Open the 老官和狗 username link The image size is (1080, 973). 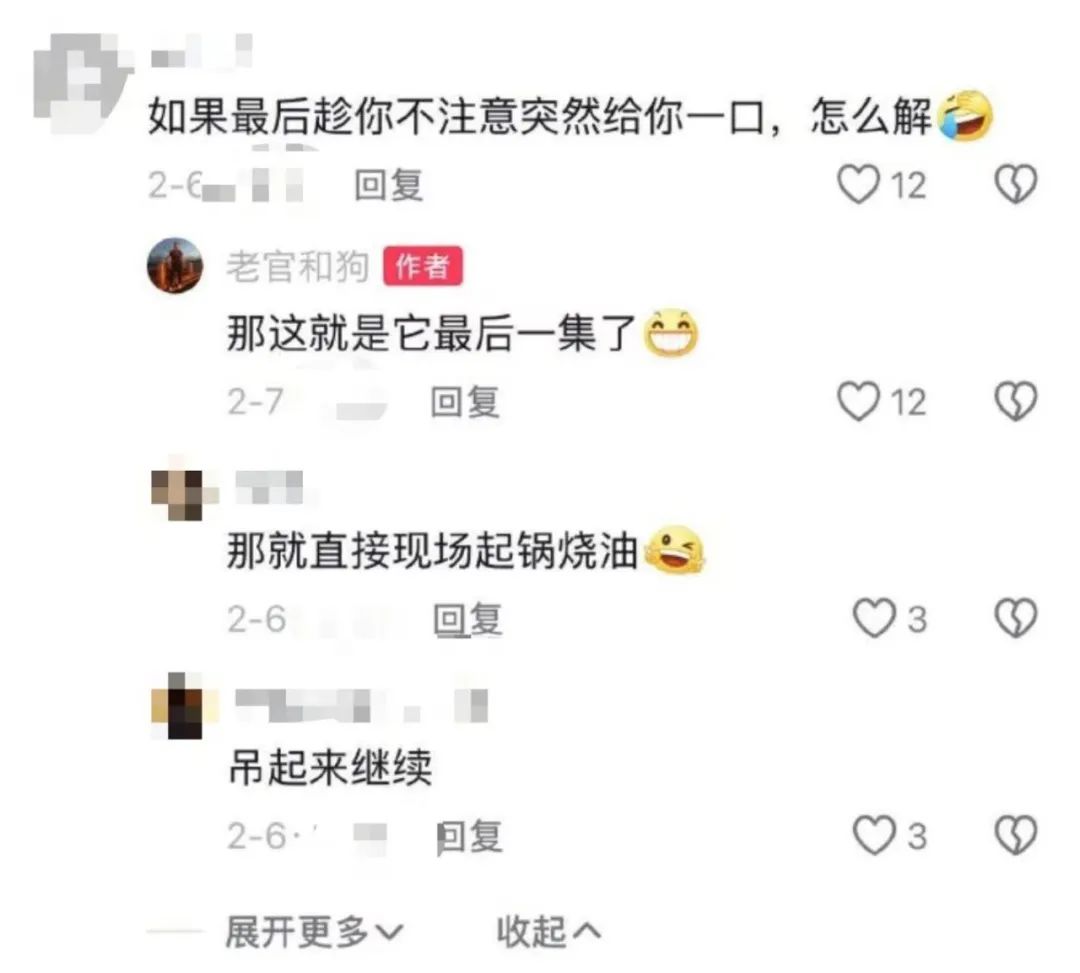[x=298, y=266]
